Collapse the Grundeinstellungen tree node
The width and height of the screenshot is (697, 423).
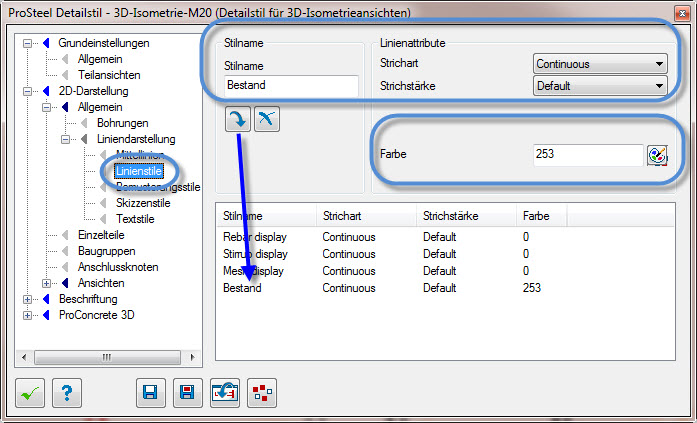pyautogui.click(x=28, y=44)
